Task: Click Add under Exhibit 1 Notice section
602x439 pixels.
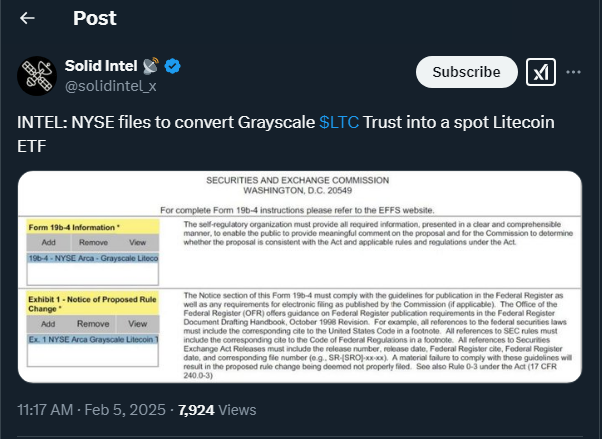Action: (48, 324)
